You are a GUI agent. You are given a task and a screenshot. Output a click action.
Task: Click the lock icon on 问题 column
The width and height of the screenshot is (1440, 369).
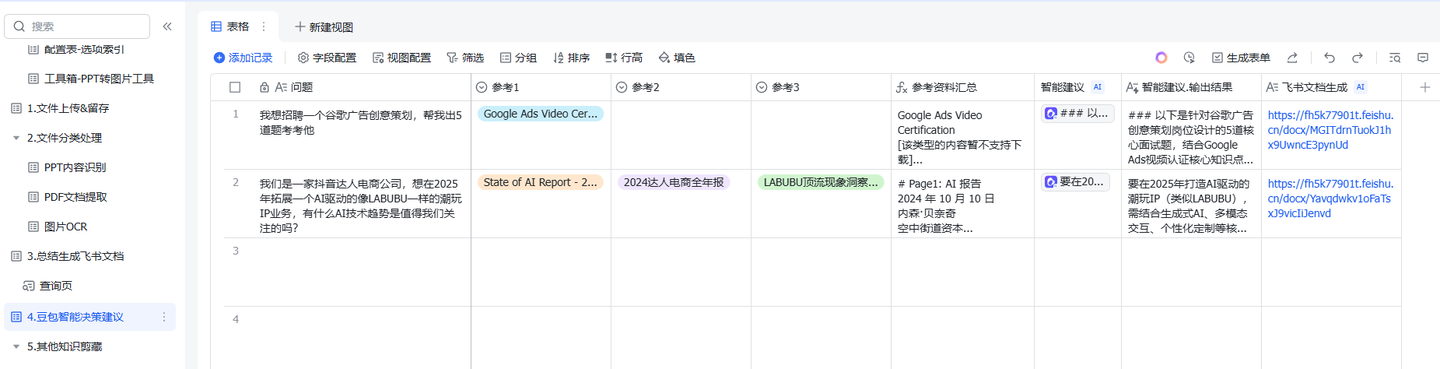(x=265, y=87)
